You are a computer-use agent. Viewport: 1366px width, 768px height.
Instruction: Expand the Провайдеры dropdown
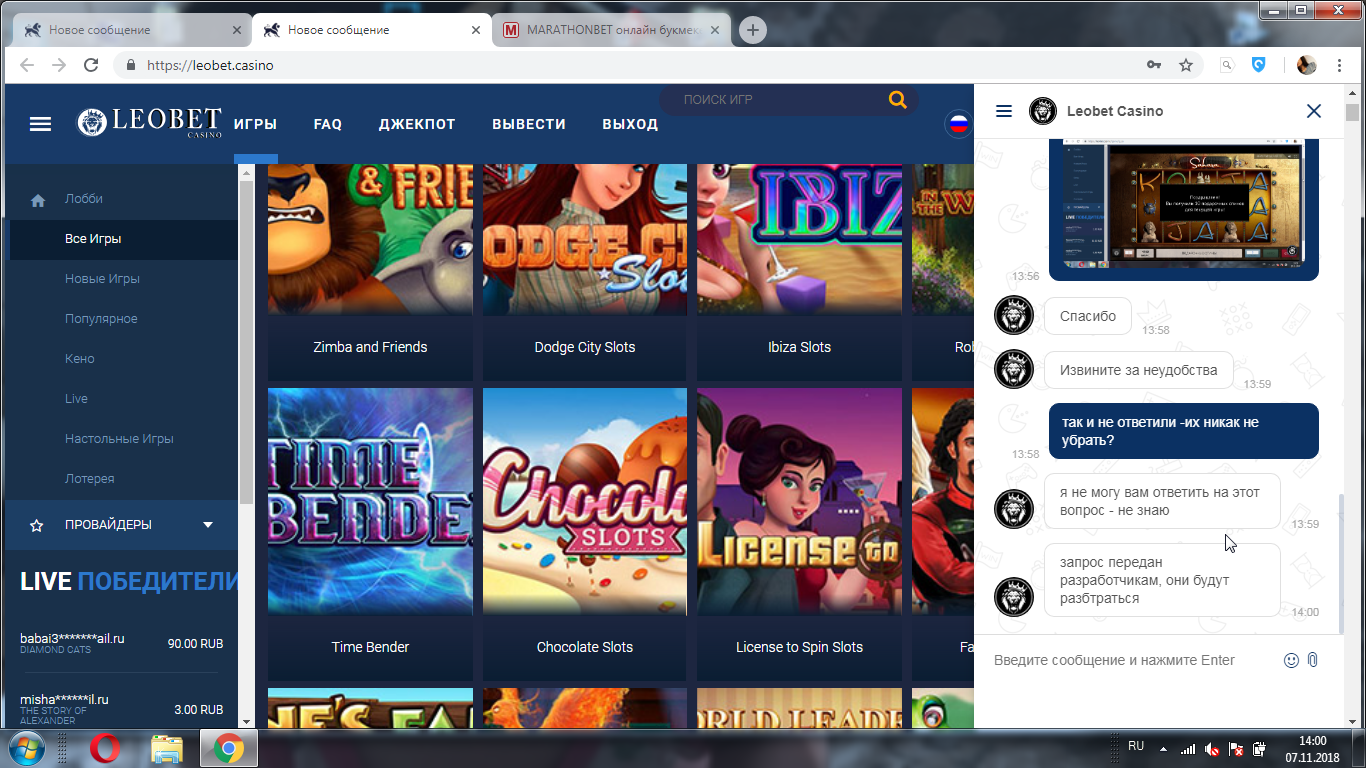click(x=208, y=525)
